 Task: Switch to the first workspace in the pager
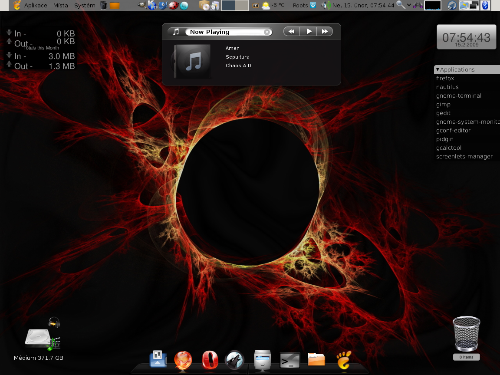coord(228,5)
